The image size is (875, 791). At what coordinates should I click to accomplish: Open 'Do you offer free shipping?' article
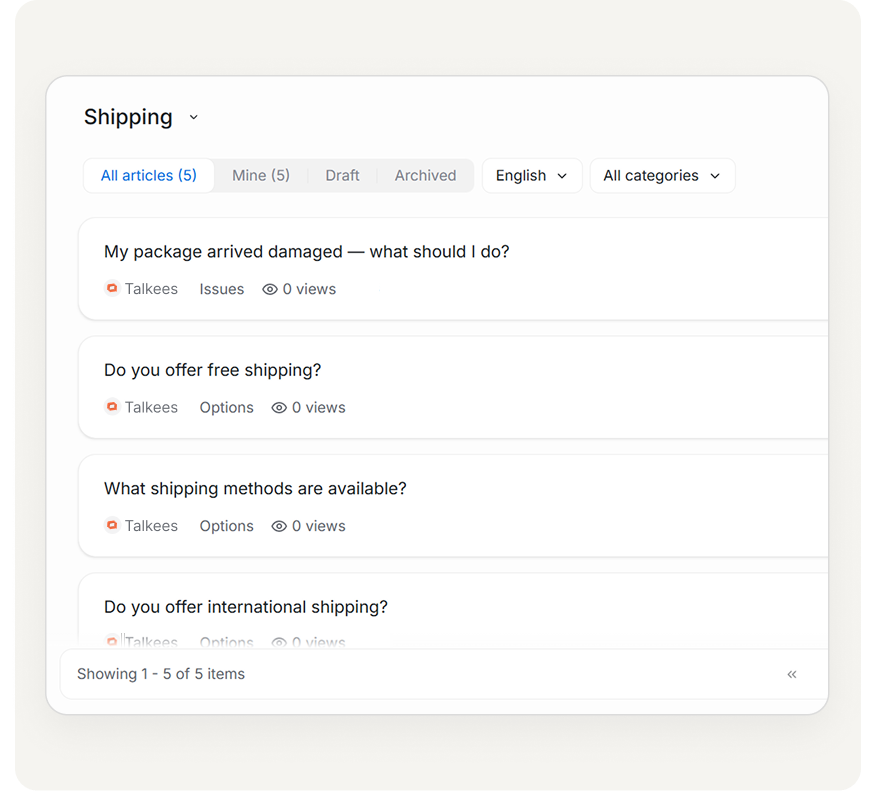click(x=213, y=370)
